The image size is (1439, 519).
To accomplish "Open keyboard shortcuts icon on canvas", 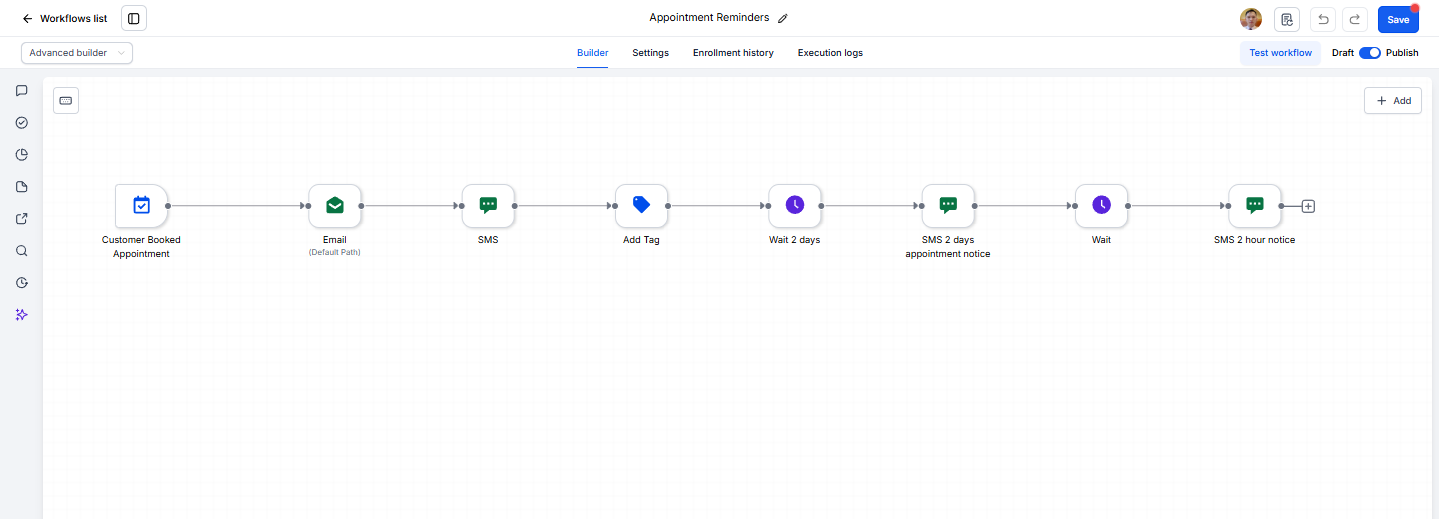I will 66,100.
